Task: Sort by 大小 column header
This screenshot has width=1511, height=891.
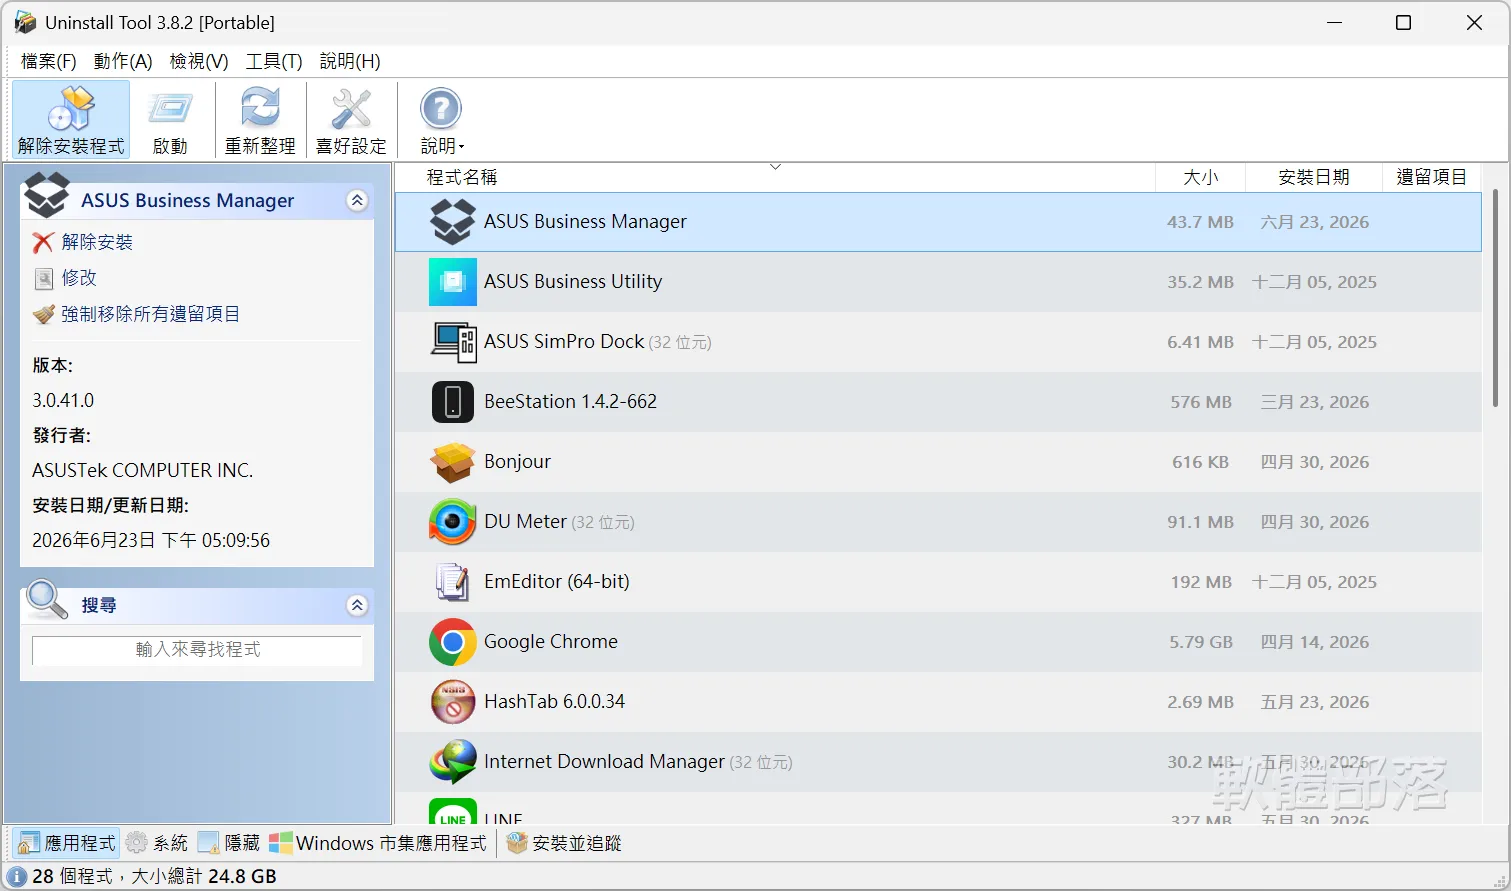Action: [x=1200, y=177]
